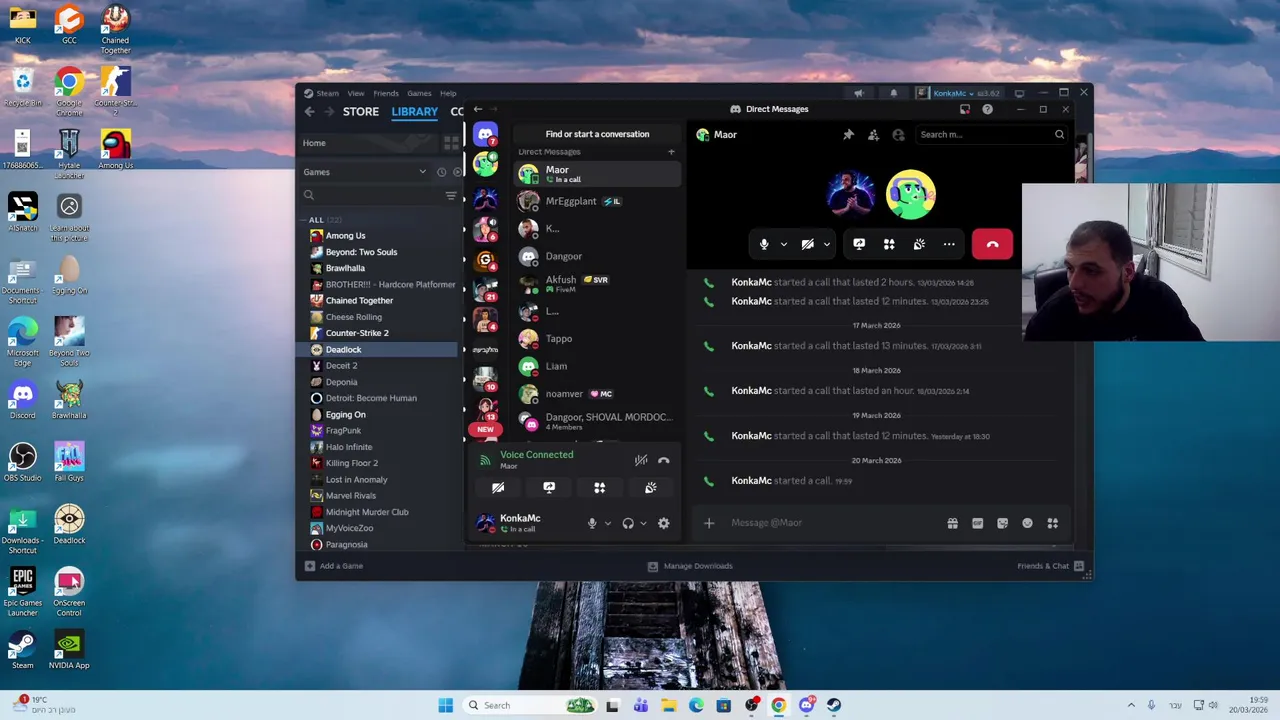Go back with Steam's back arrow
The height and width of the screenshot is (720, 1280).
[309, 112]
